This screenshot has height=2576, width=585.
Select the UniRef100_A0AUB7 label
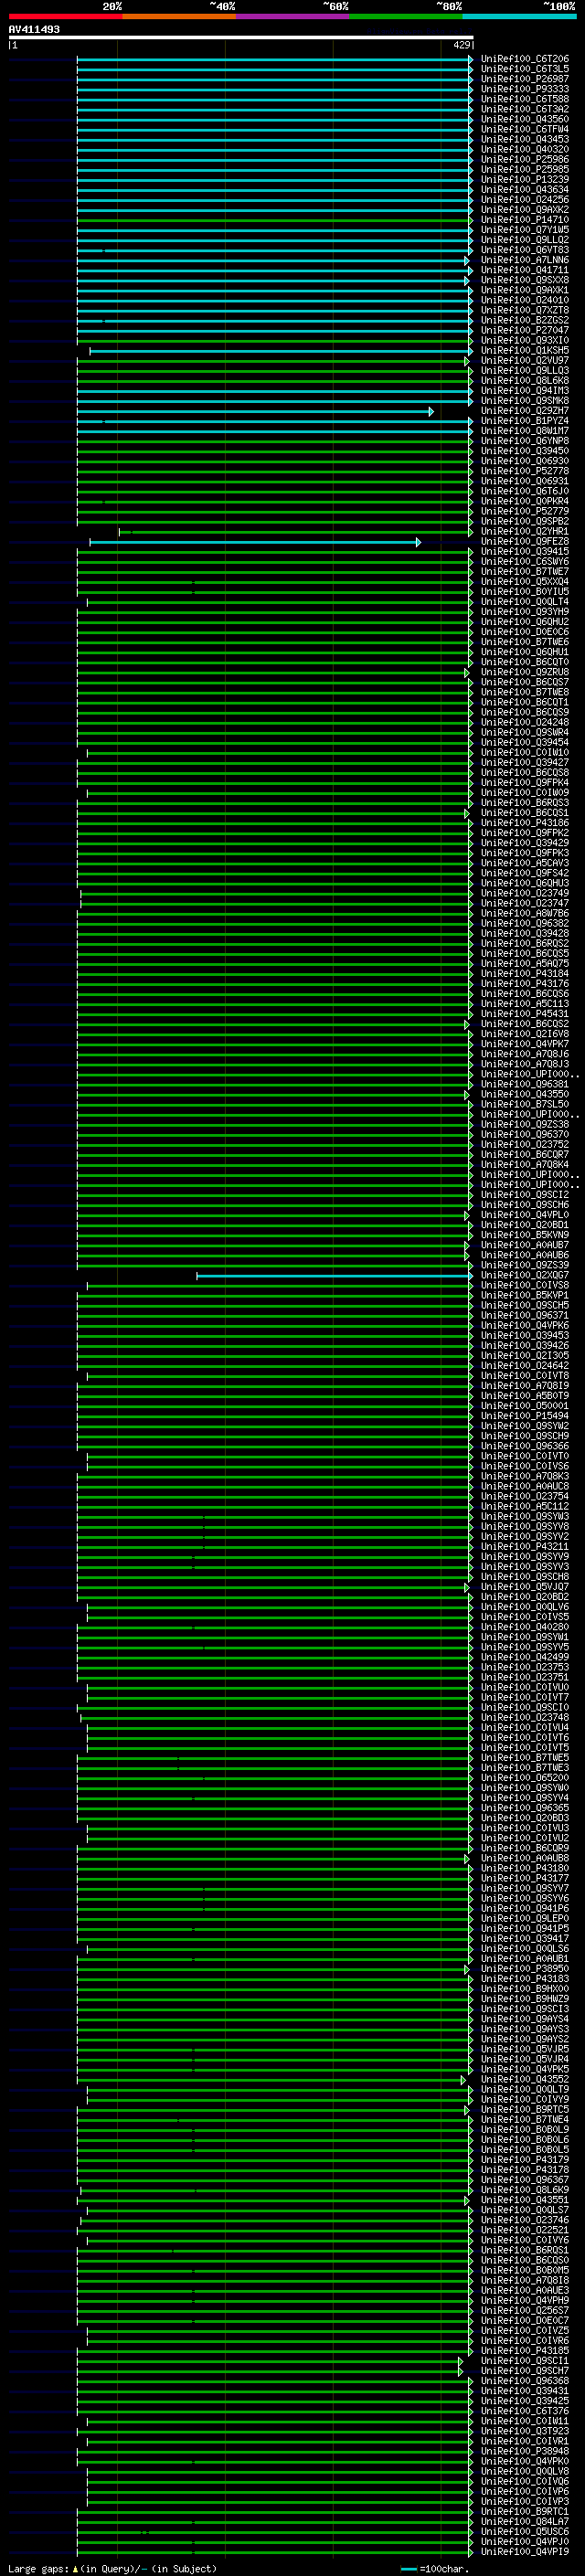coord(525,1245)
